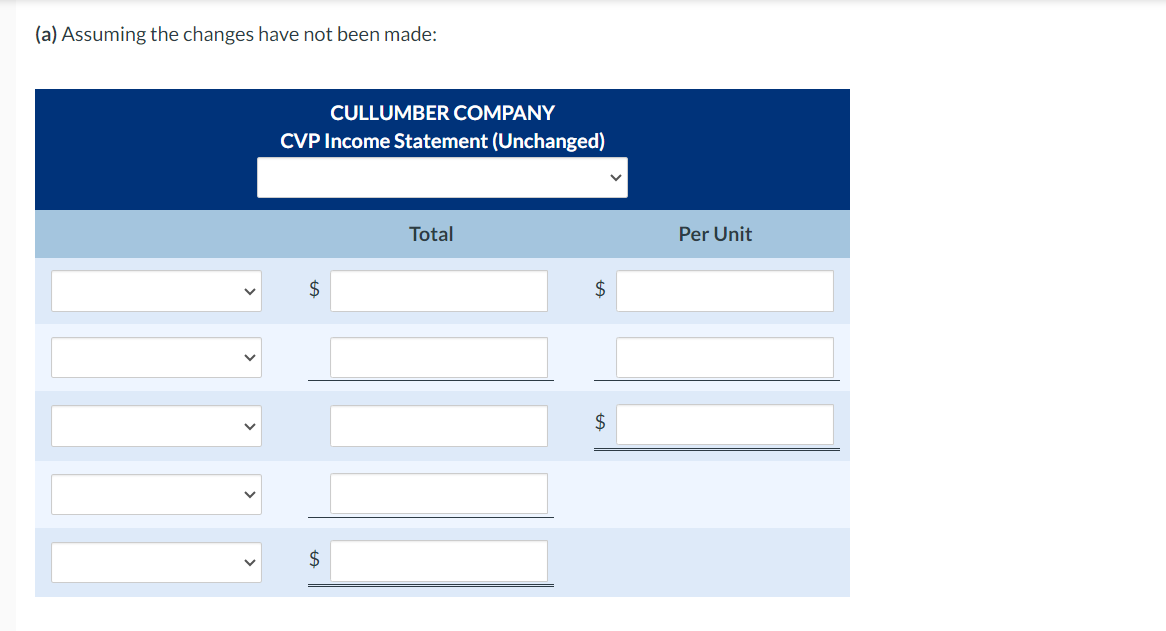Screen dimensions: 1166x631
Task: Open the fourth row line item dropdown
Action: pos(155,493)
